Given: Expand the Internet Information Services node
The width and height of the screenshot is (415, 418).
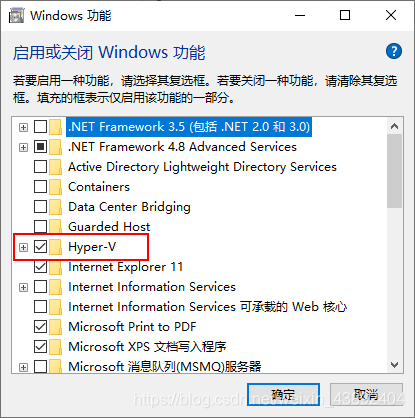Looking at the screenshot, I should [23, 287].
